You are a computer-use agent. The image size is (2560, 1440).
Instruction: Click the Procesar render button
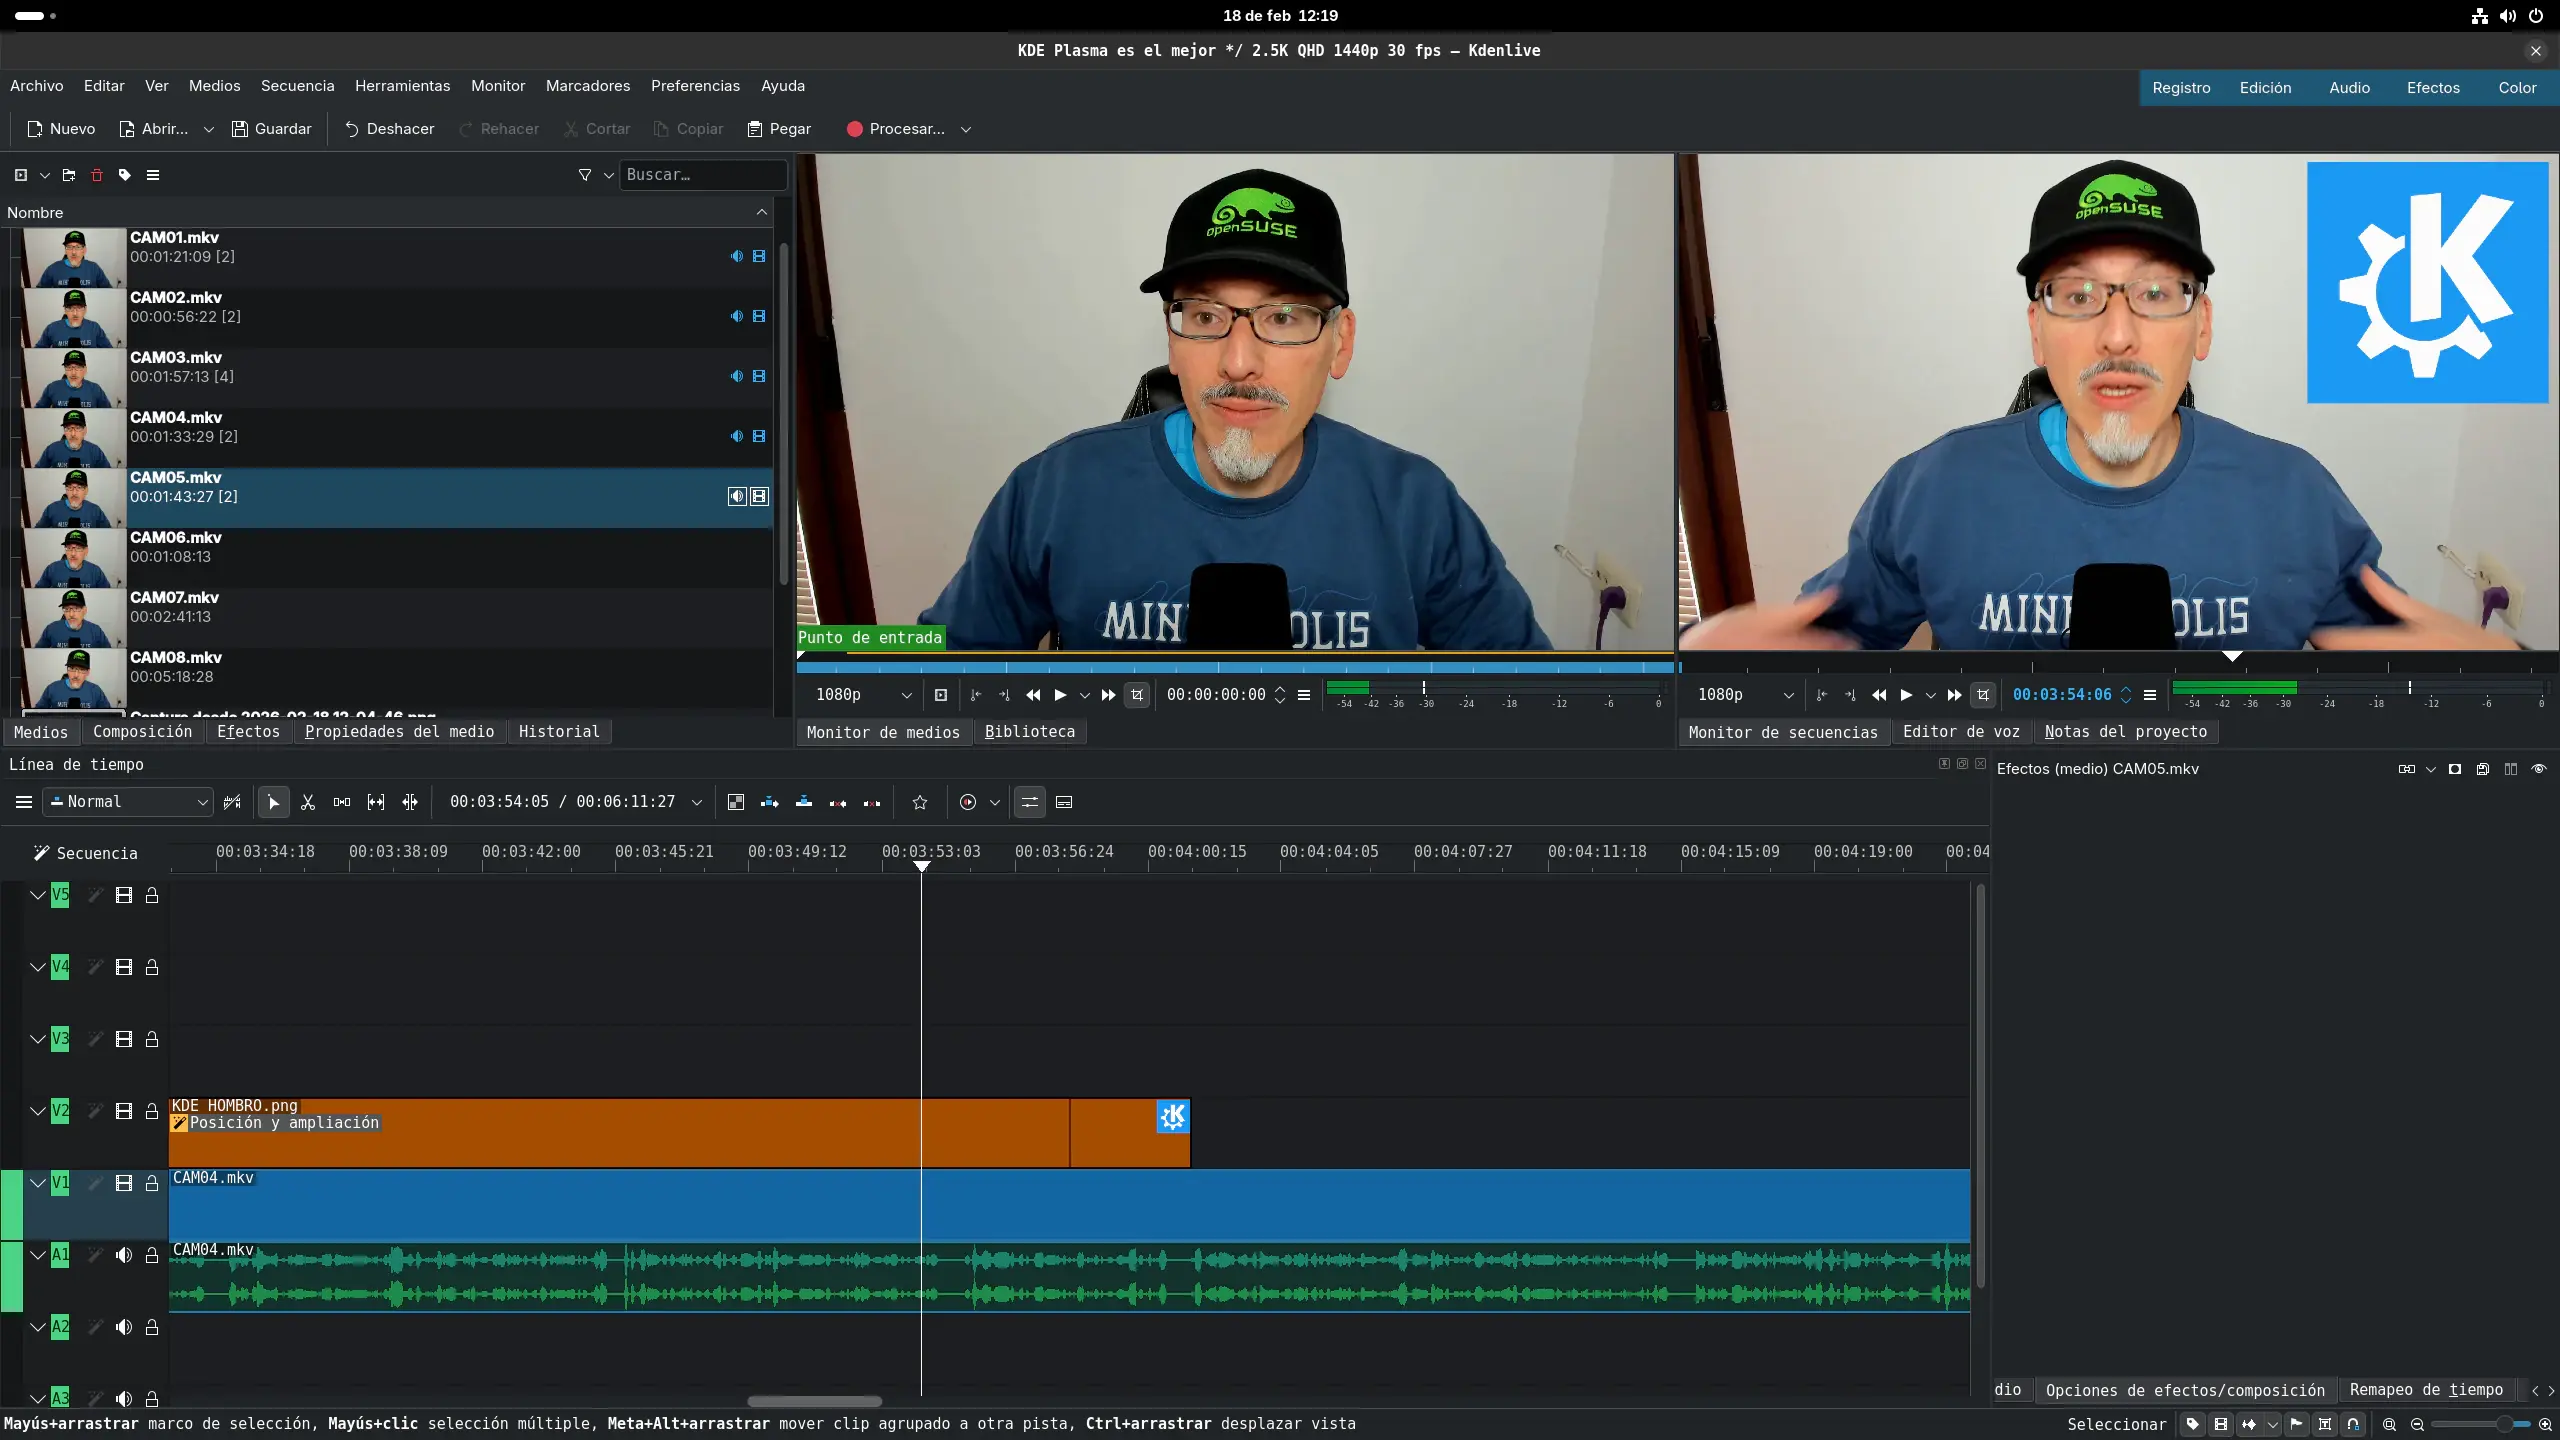point(895,129)
